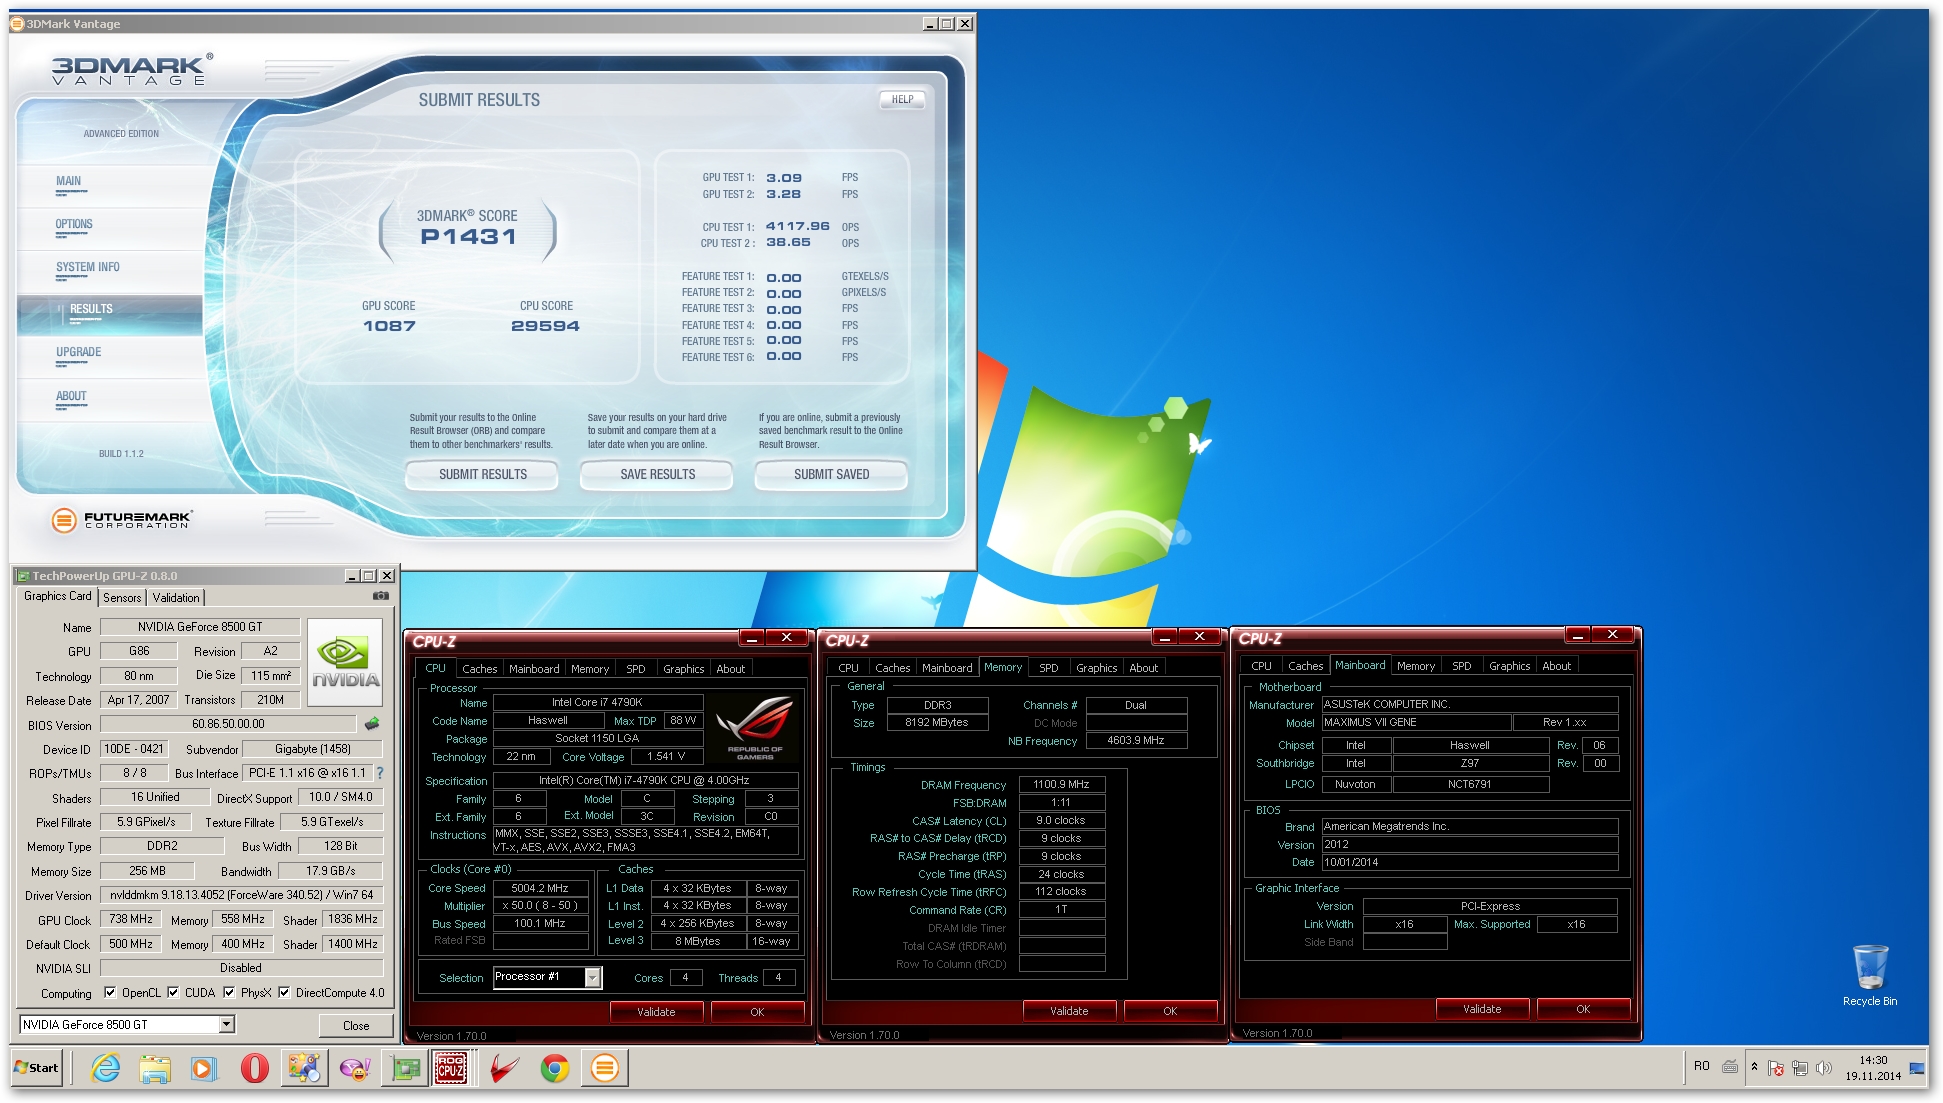Screen dimensions: 1943x1103
Task: Click the Cores value field in CPU-Z
Action: point(685,978)
